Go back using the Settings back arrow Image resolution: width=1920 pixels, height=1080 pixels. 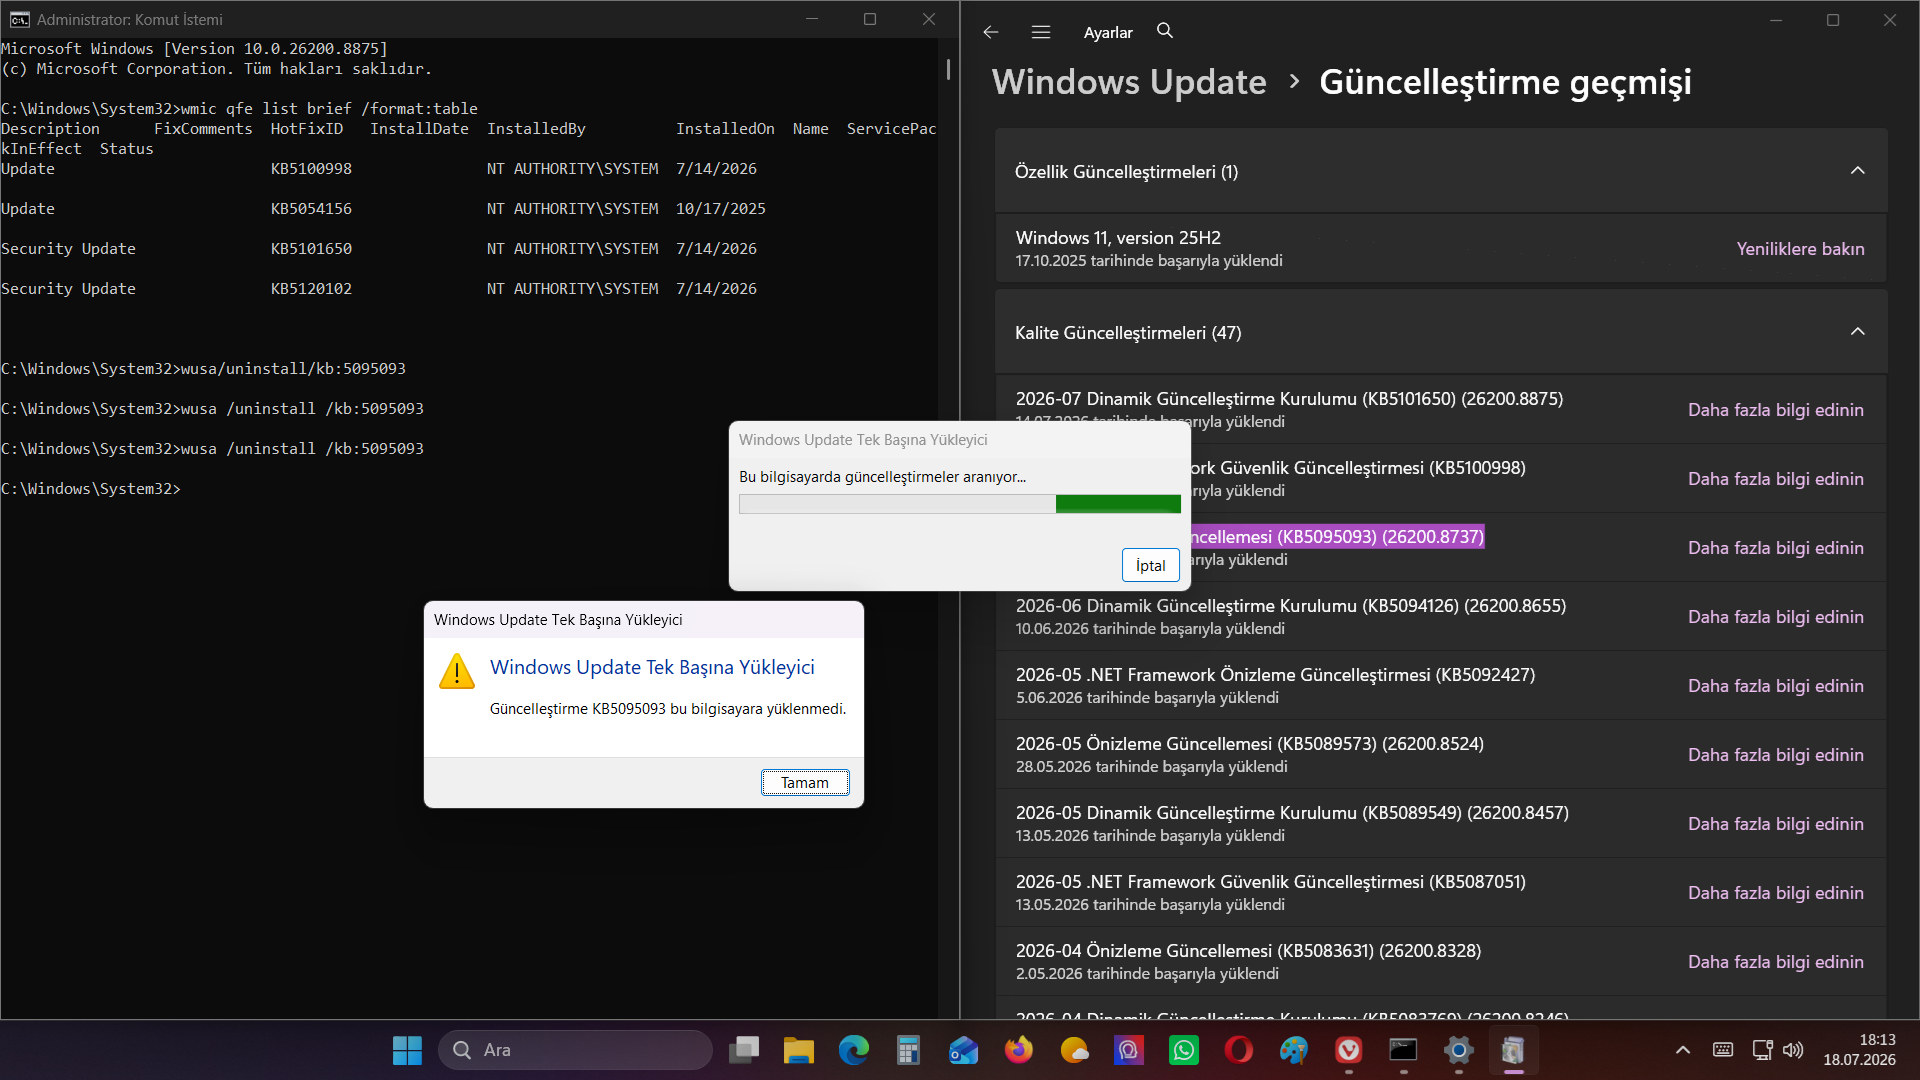click(990, 32)
